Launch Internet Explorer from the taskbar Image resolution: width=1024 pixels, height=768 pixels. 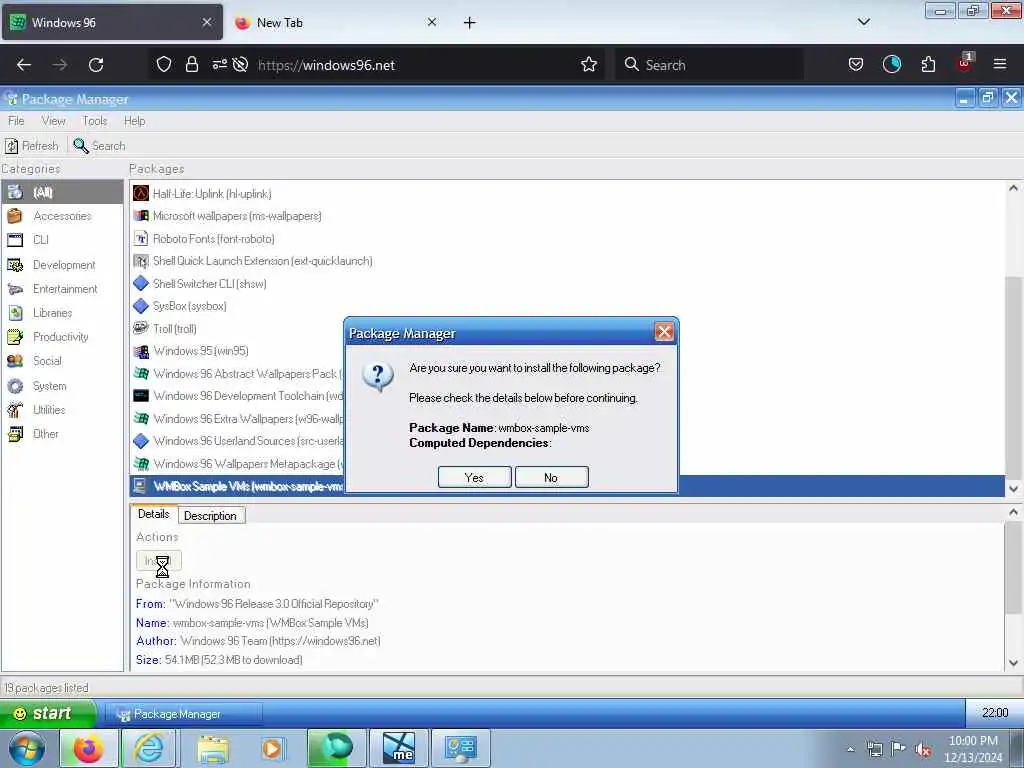tap(150, 749)
